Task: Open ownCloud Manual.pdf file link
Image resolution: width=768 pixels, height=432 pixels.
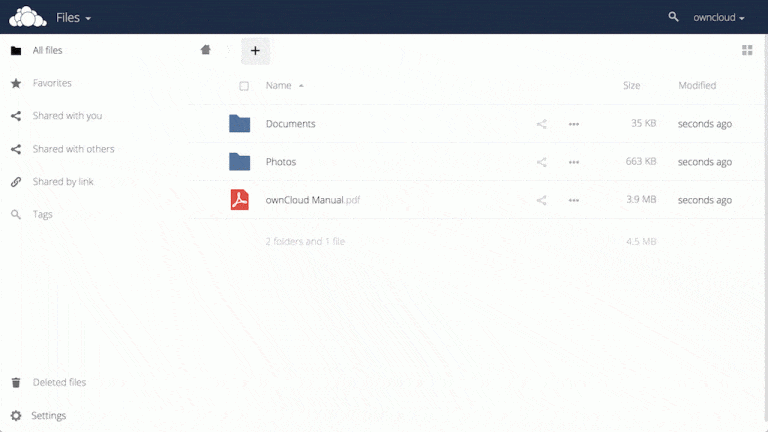Action: click(x=312, y=200)
